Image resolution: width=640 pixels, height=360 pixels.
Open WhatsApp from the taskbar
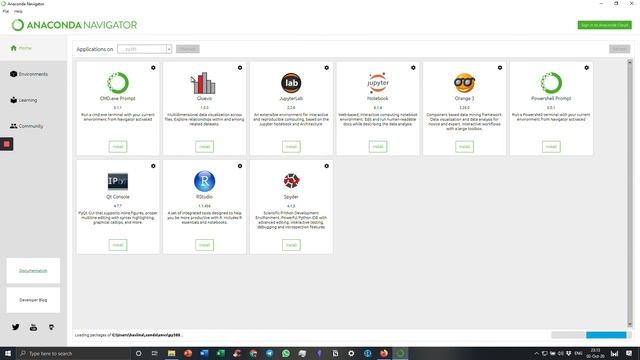(x=286, y=353)
